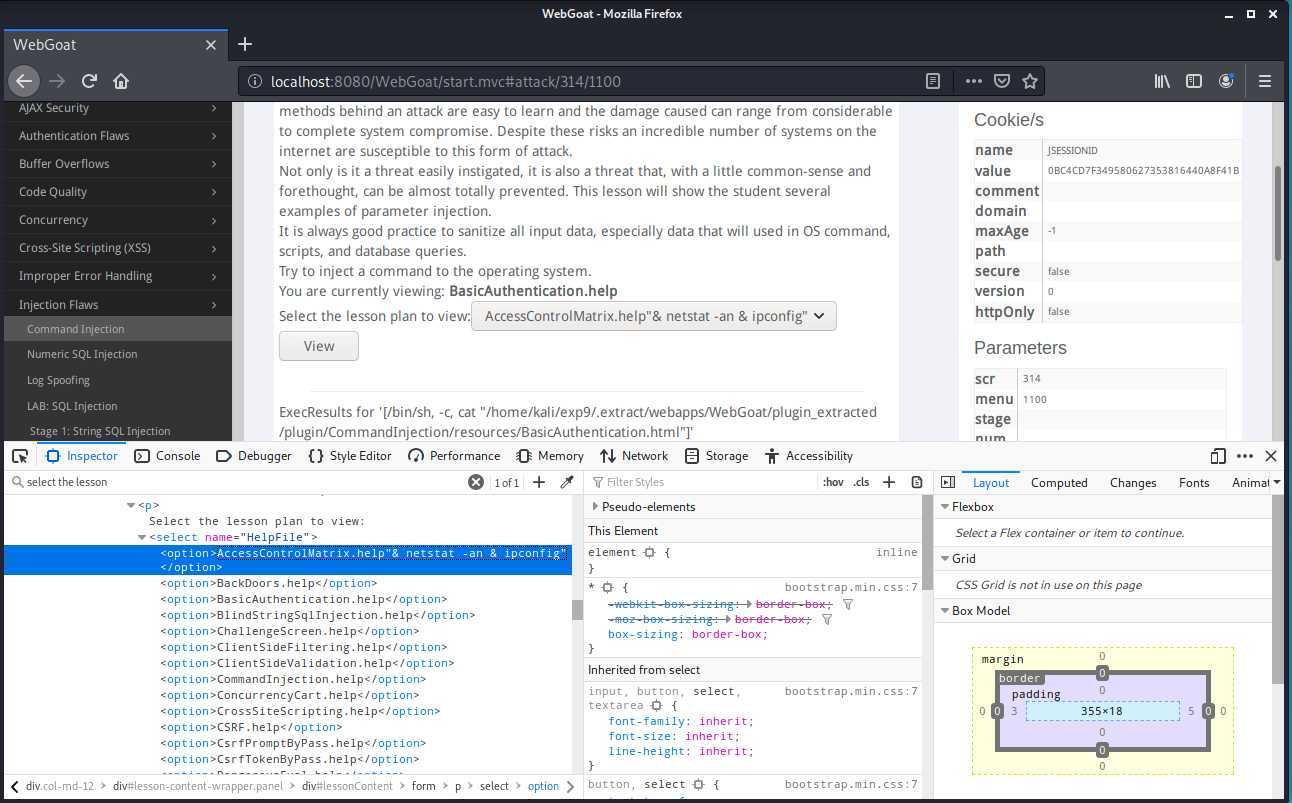This screenshot has height=803, width=1292.
Task: Open the Storage tab
Action: point(716,456)
